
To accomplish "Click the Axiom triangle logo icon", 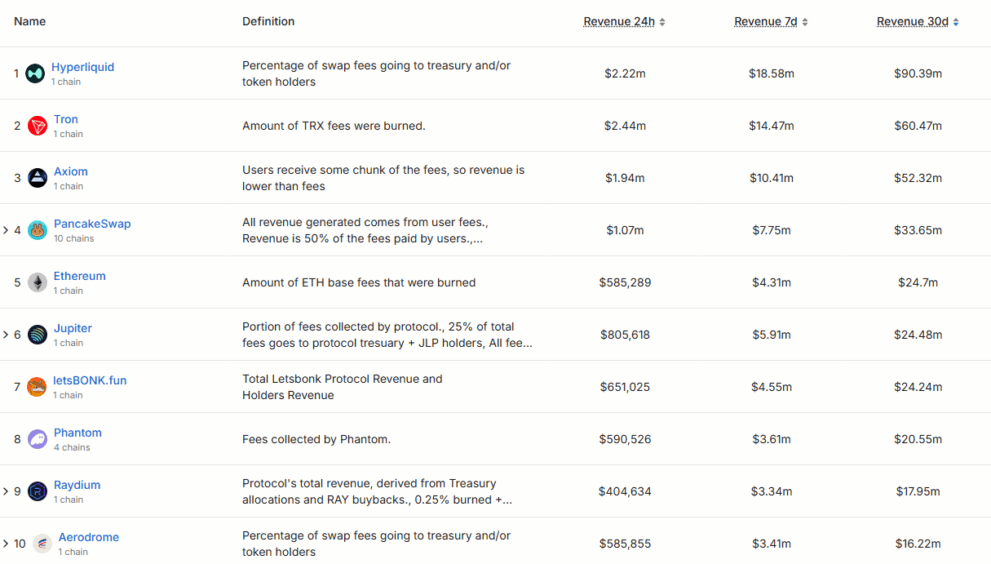I will pyautogui.click(x=37, y=178).
